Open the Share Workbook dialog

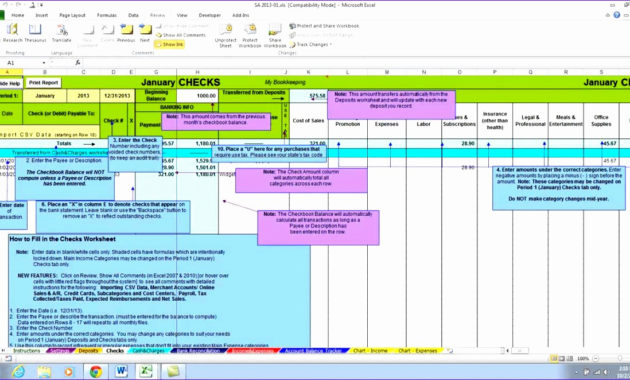tap(275, 35)
